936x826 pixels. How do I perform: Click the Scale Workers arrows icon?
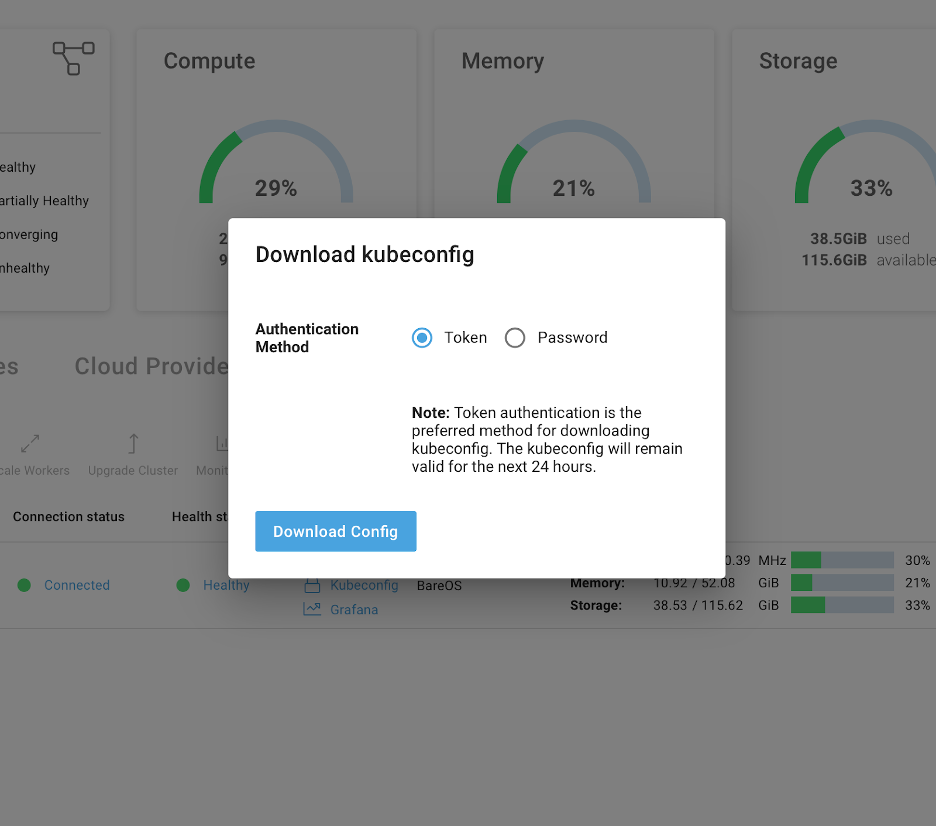pyautogui.click(x=30, y=443)
